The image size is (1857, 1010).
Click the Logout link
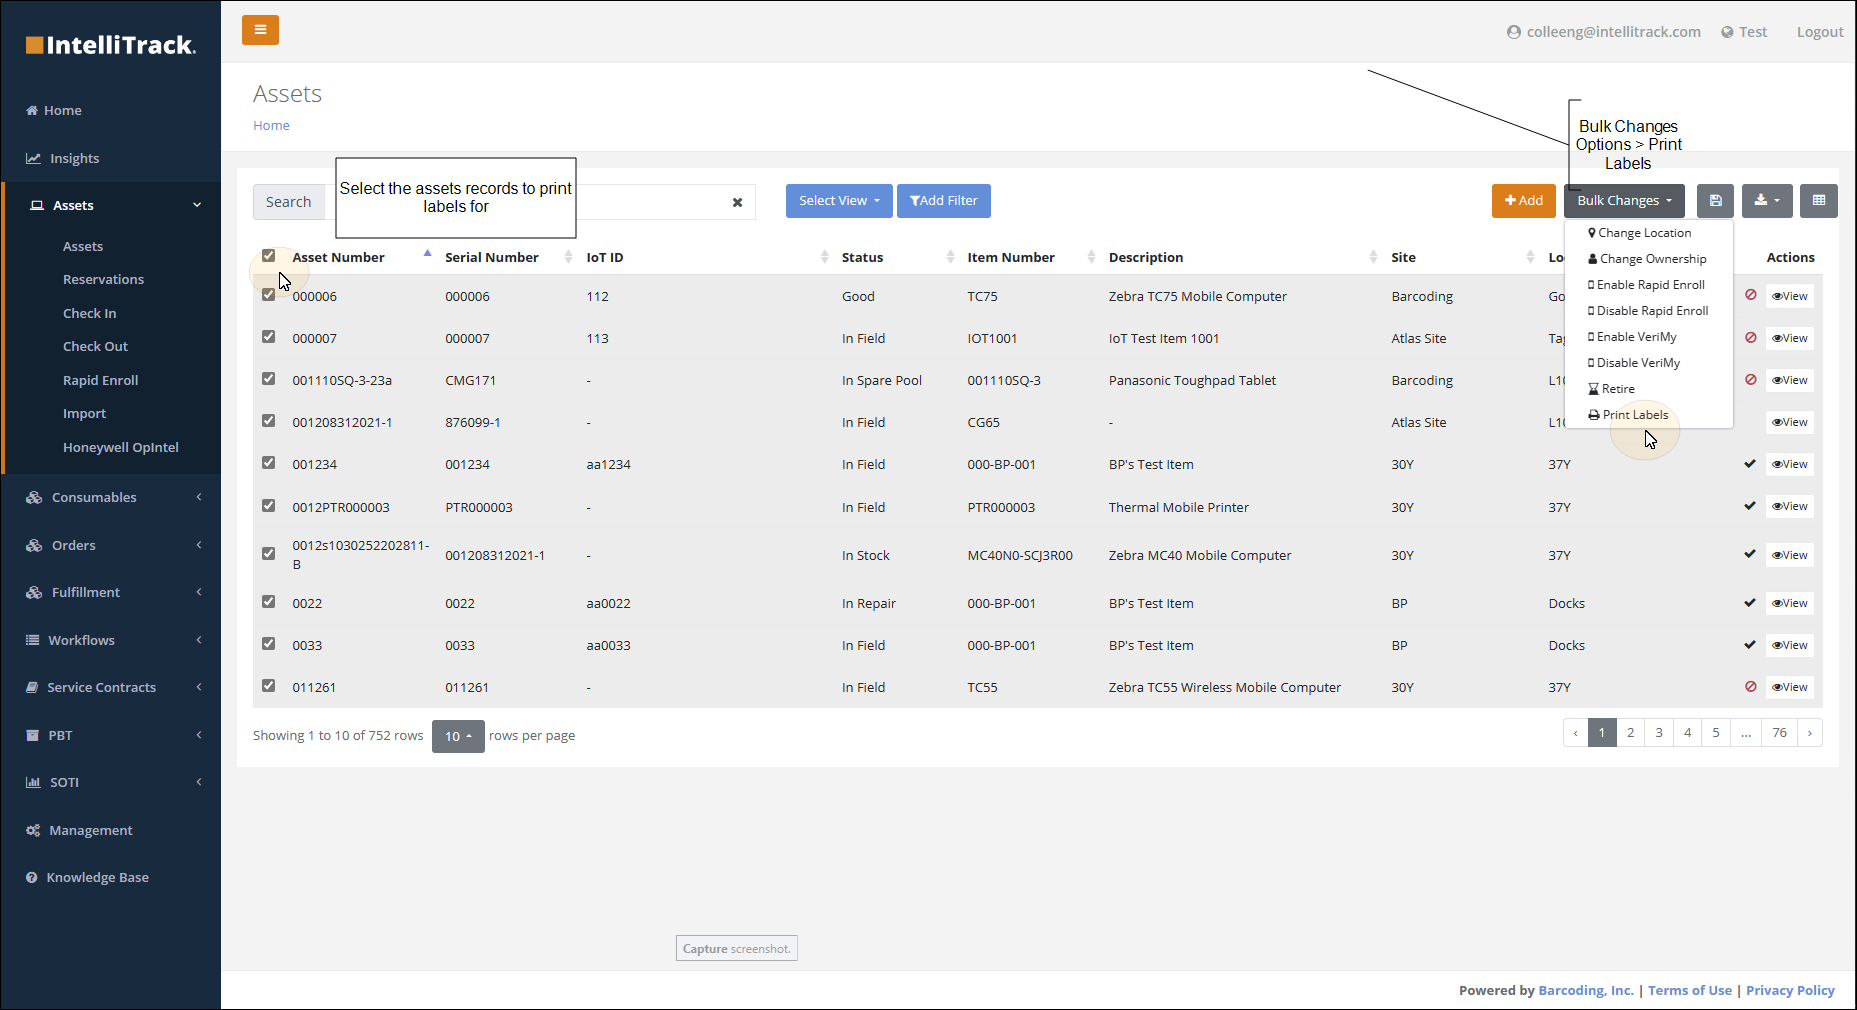(1820, 32)
